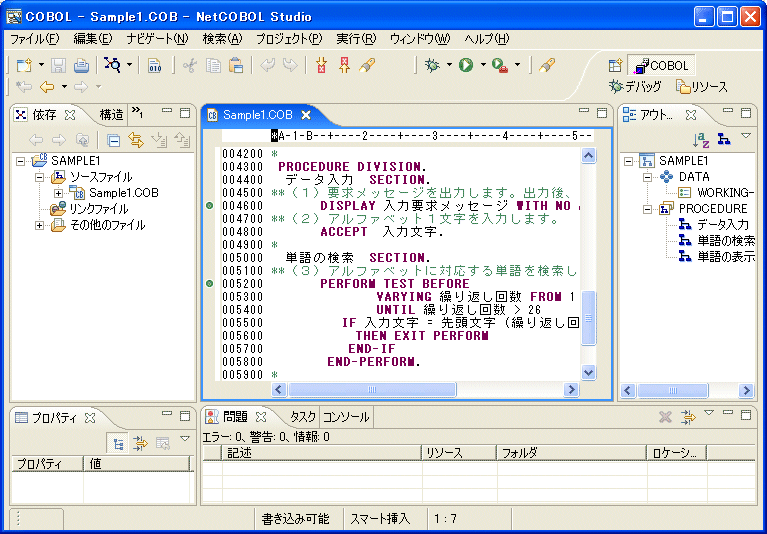
Task: Switch to the COBOL perspective button
Action: point(661,66)
